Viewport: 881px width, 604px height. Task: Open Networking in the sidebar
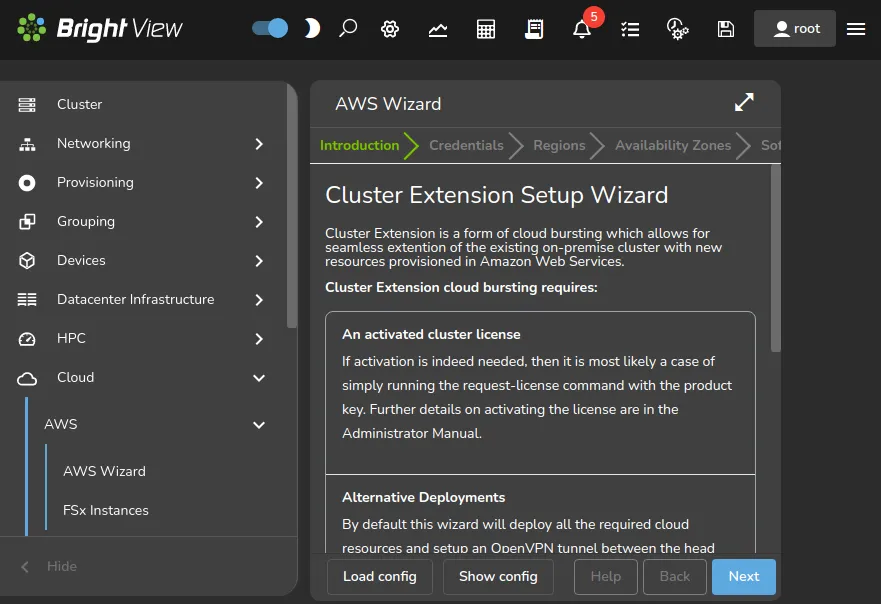pyautogui.click(x=93, y=143)
